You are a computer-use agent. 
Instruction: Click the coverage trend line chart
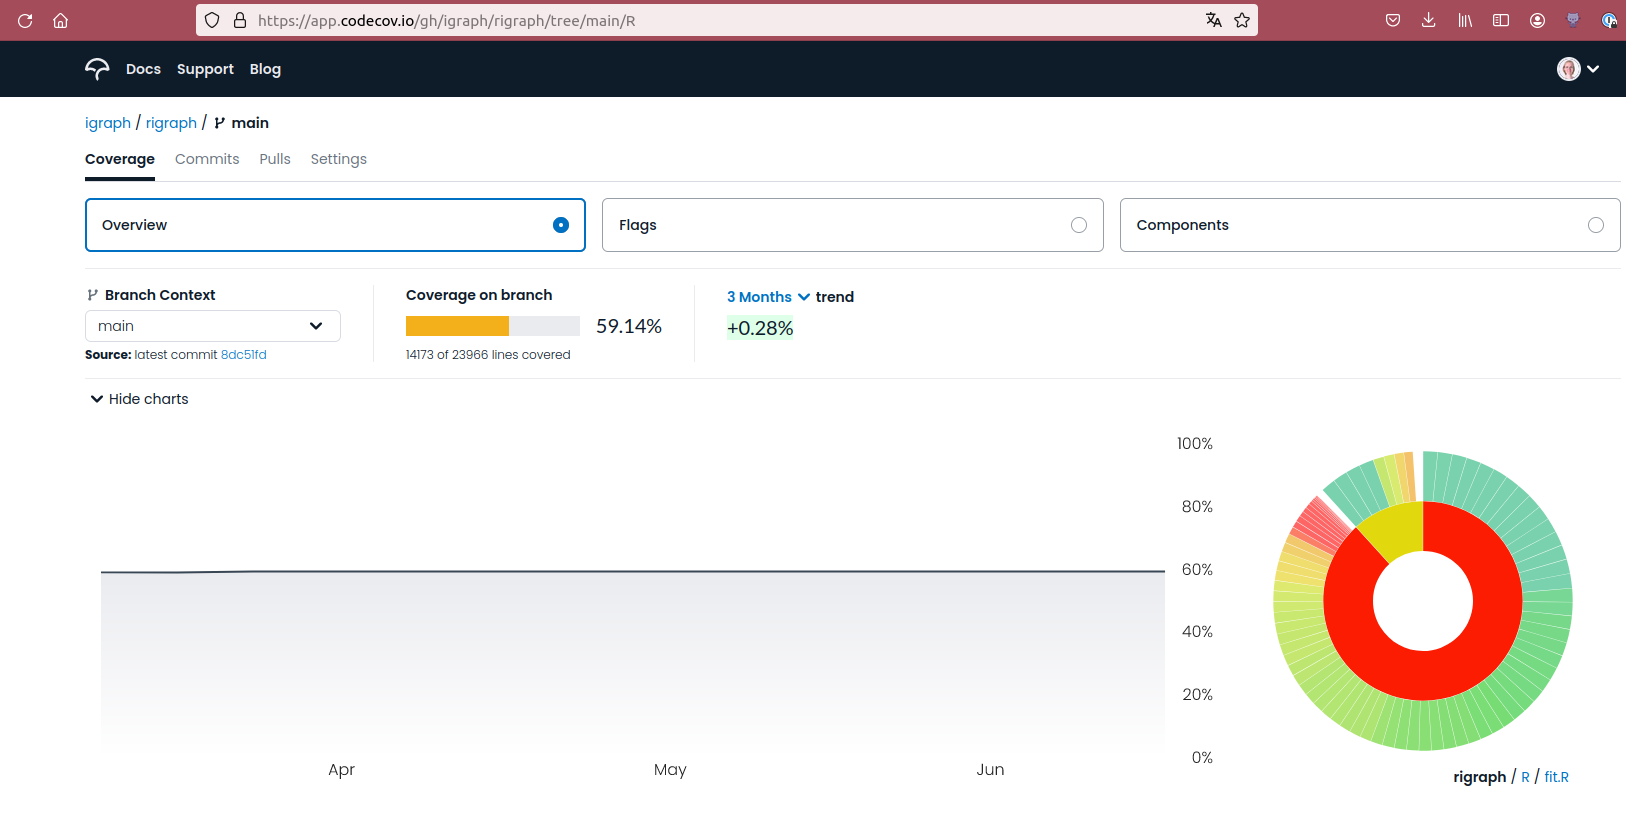633,600
